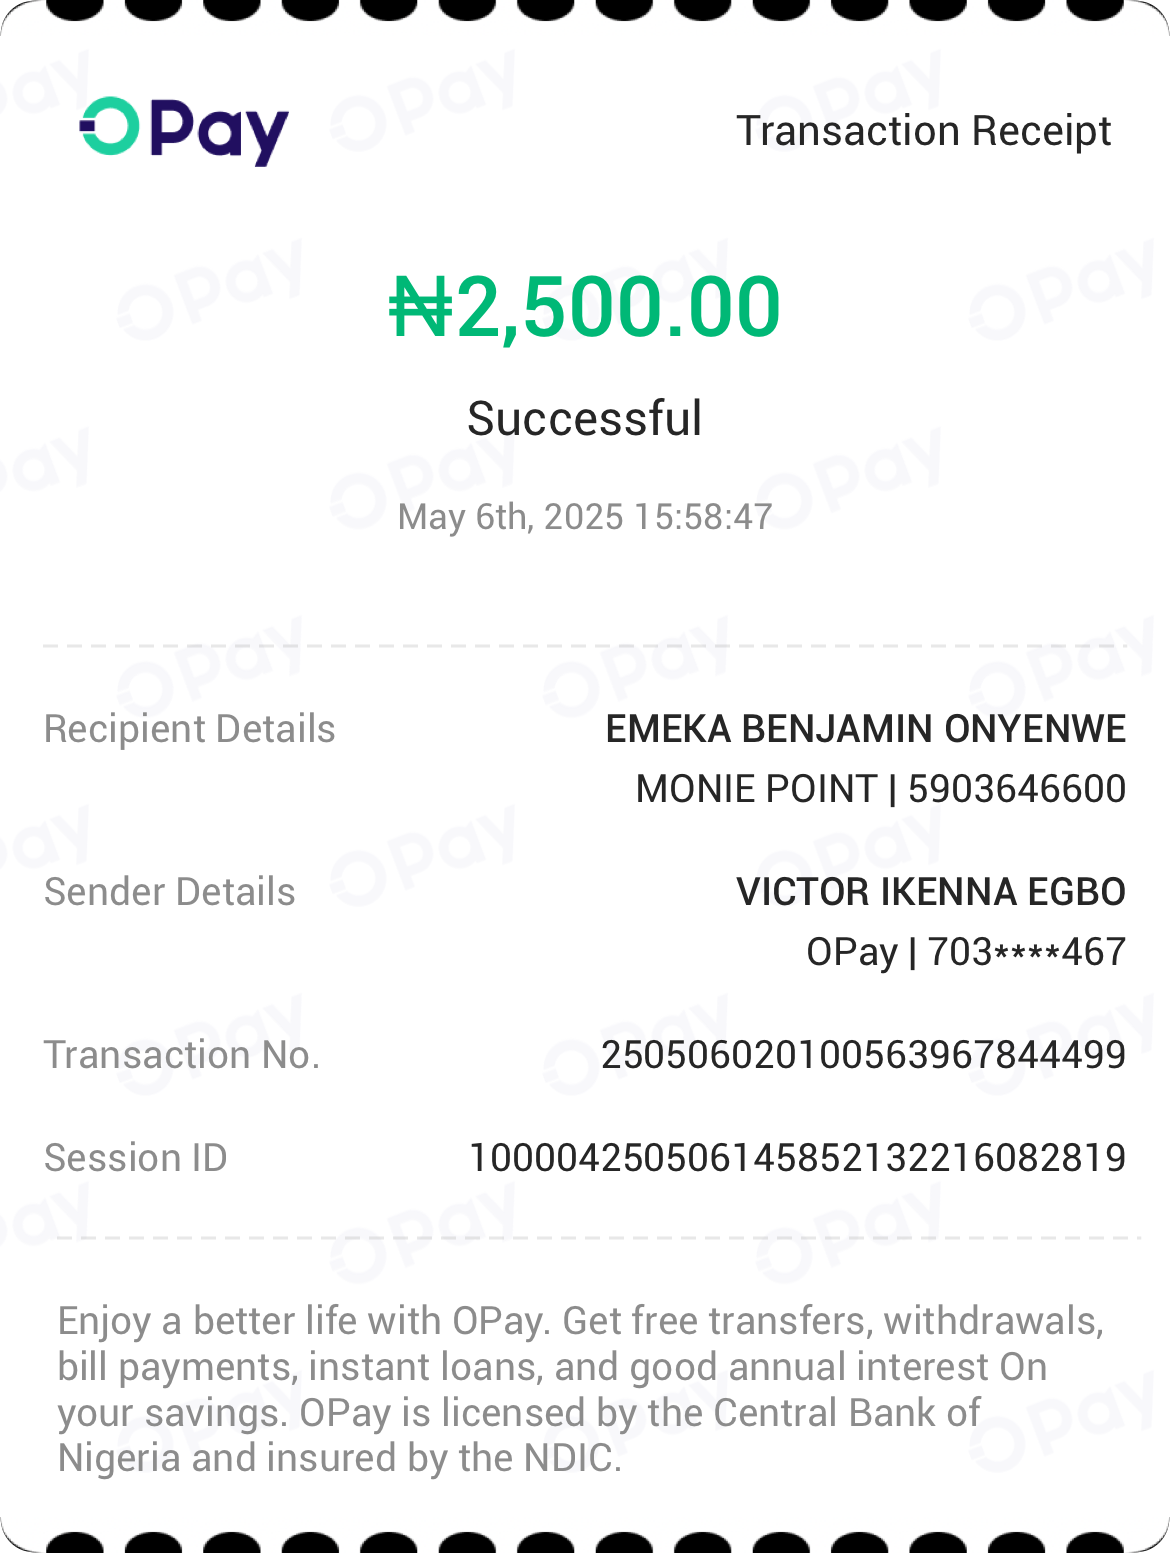Screen dimensions: 1170x1554
Task: Select recipient account number 5903646600
Action: pos(1016,789)
